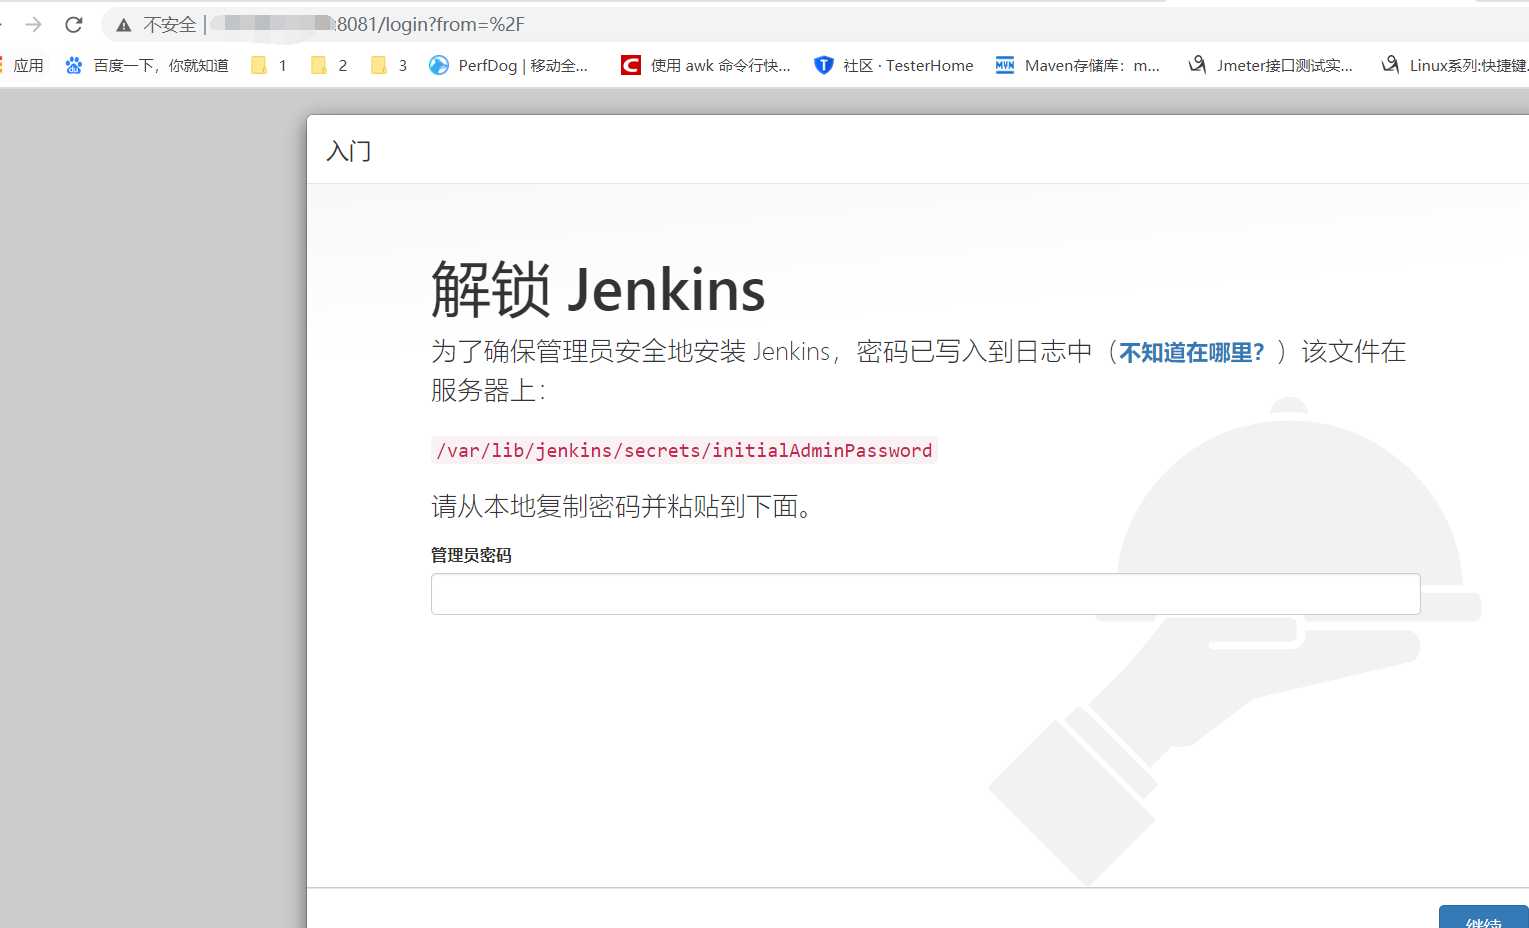
Task: Open bookmark folder 3
Action: coord(389,65)
